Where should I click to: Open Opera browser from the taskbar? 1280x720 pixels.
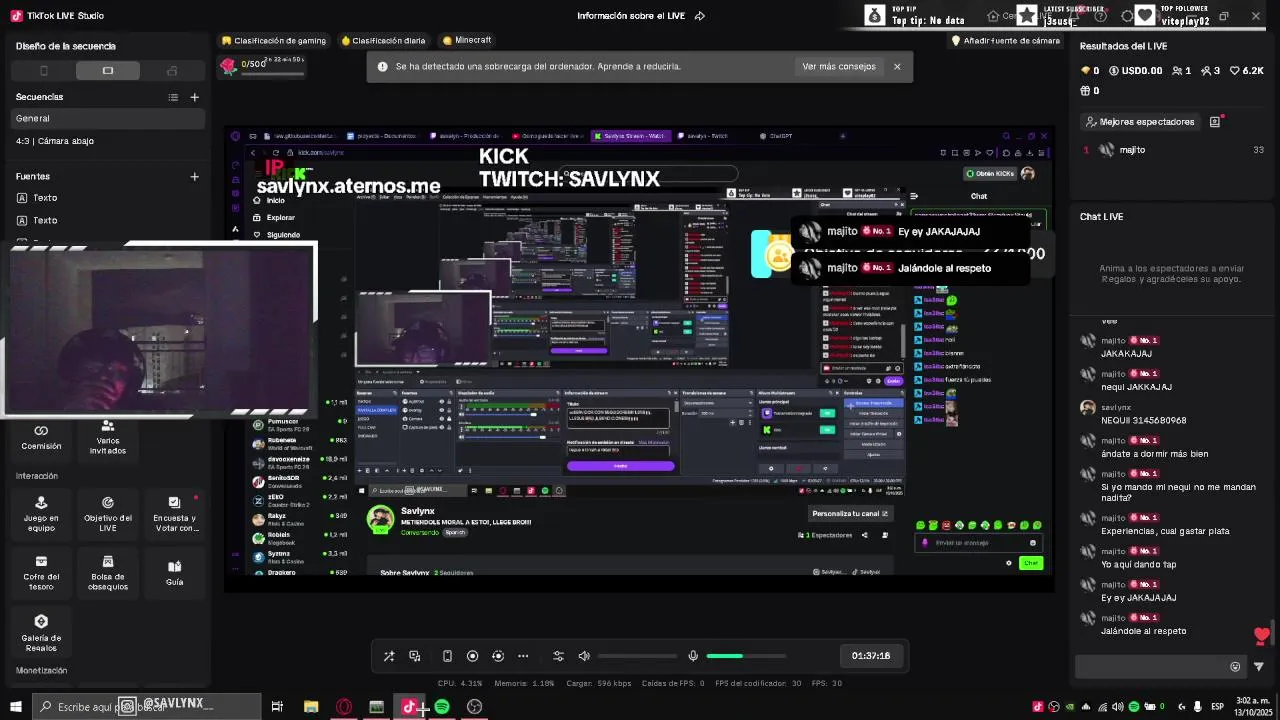point(344,707)
